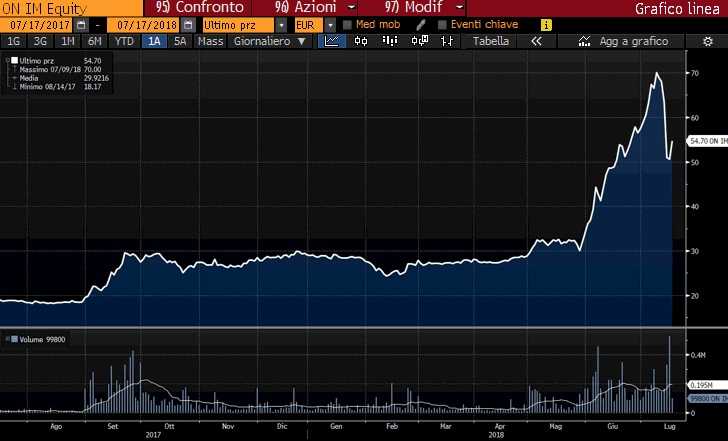
Task: Select the YTD time range tab
Action: pyautogui.click(x=124, y=41)
